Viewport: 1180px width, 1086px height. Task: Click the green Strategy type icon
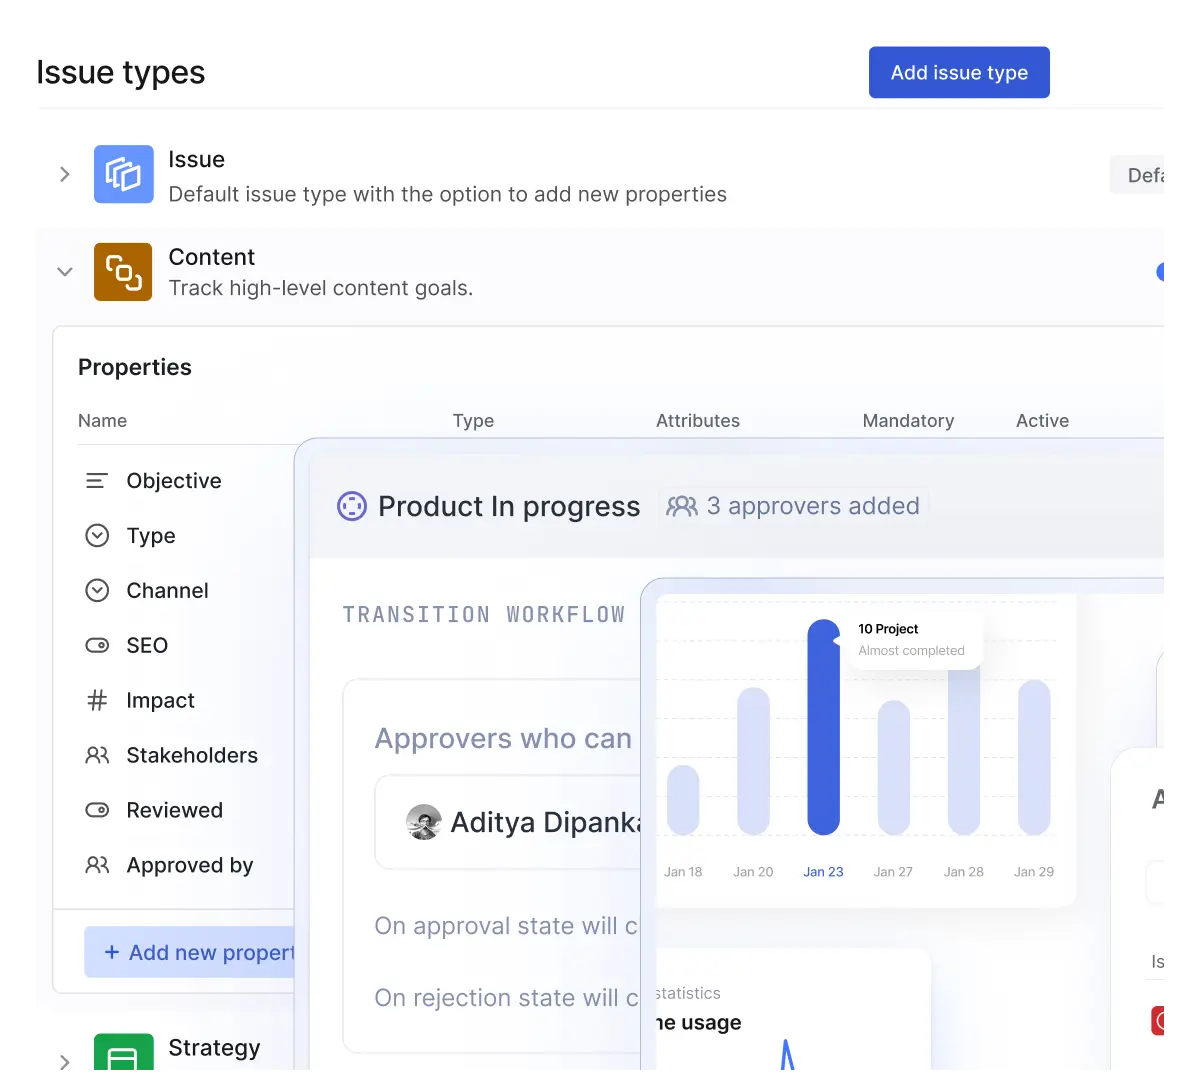pos(123,1054)
